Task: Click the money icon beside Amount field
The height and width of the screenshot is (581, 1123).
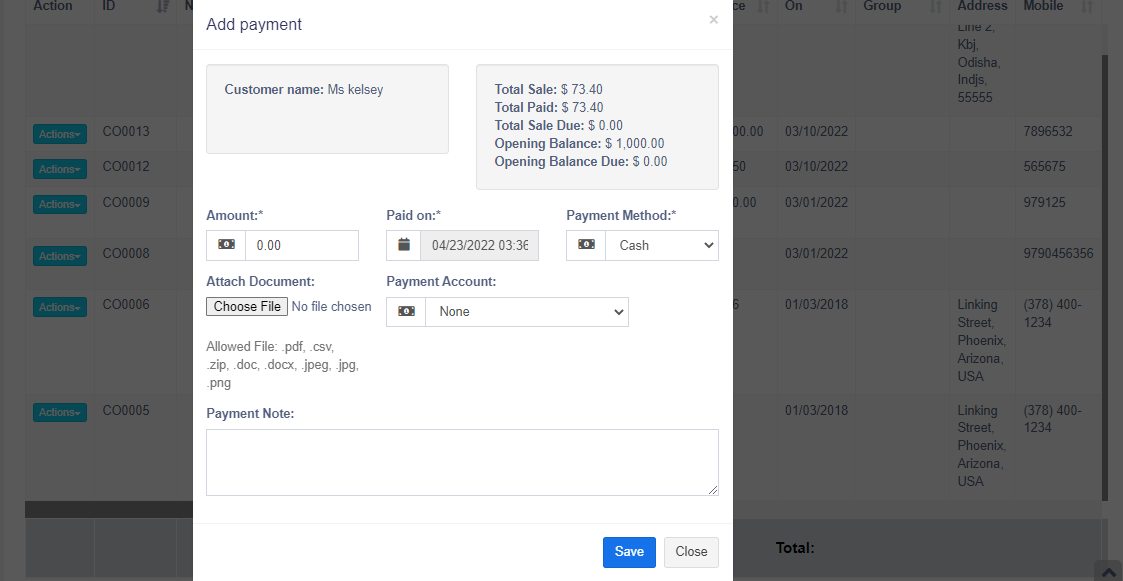Action: pos(226,245)
